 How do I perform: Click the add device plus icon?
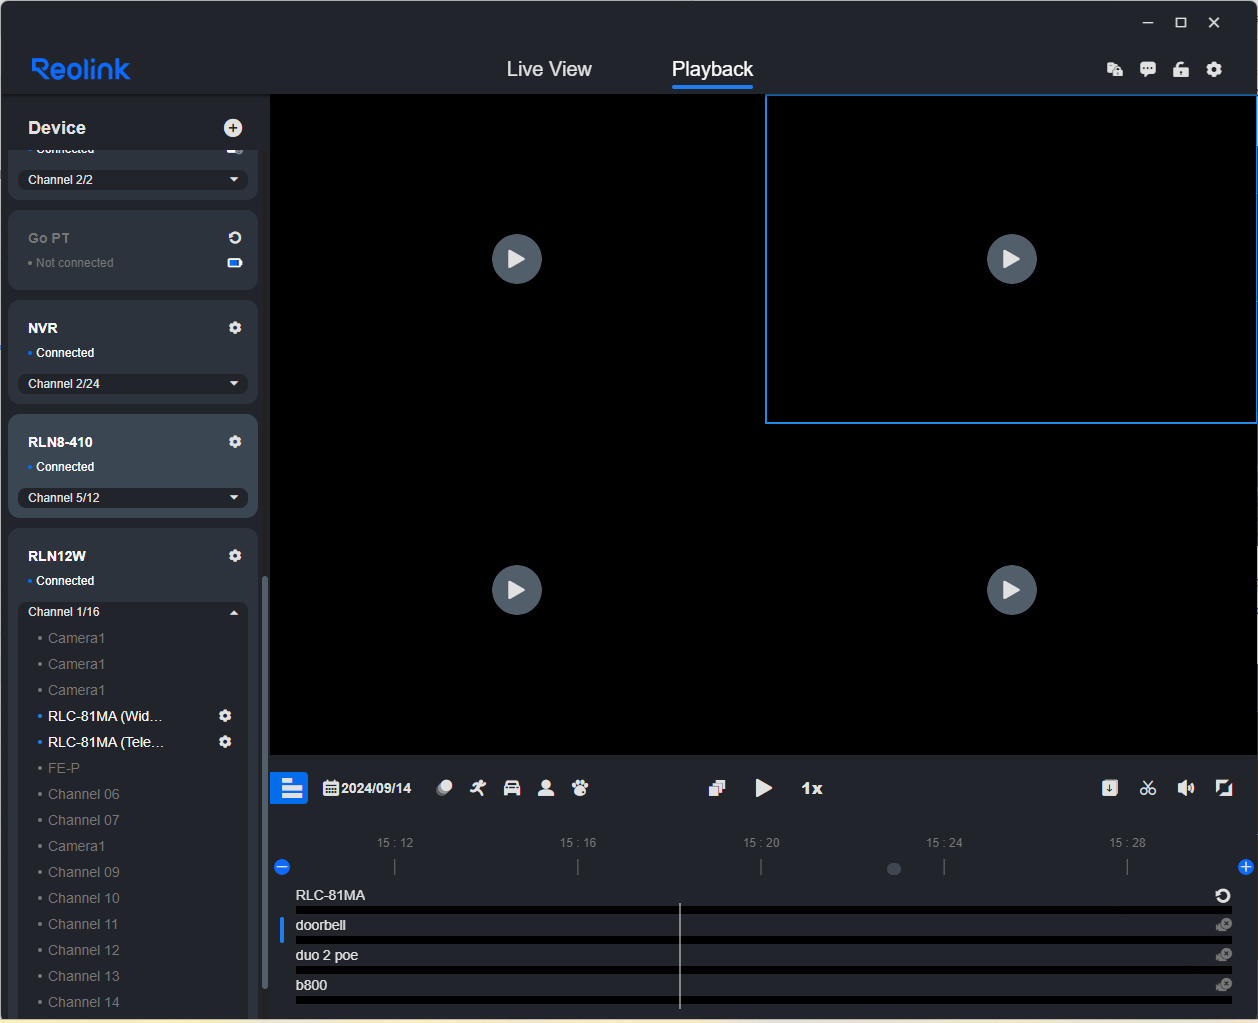tap(233, 128)
